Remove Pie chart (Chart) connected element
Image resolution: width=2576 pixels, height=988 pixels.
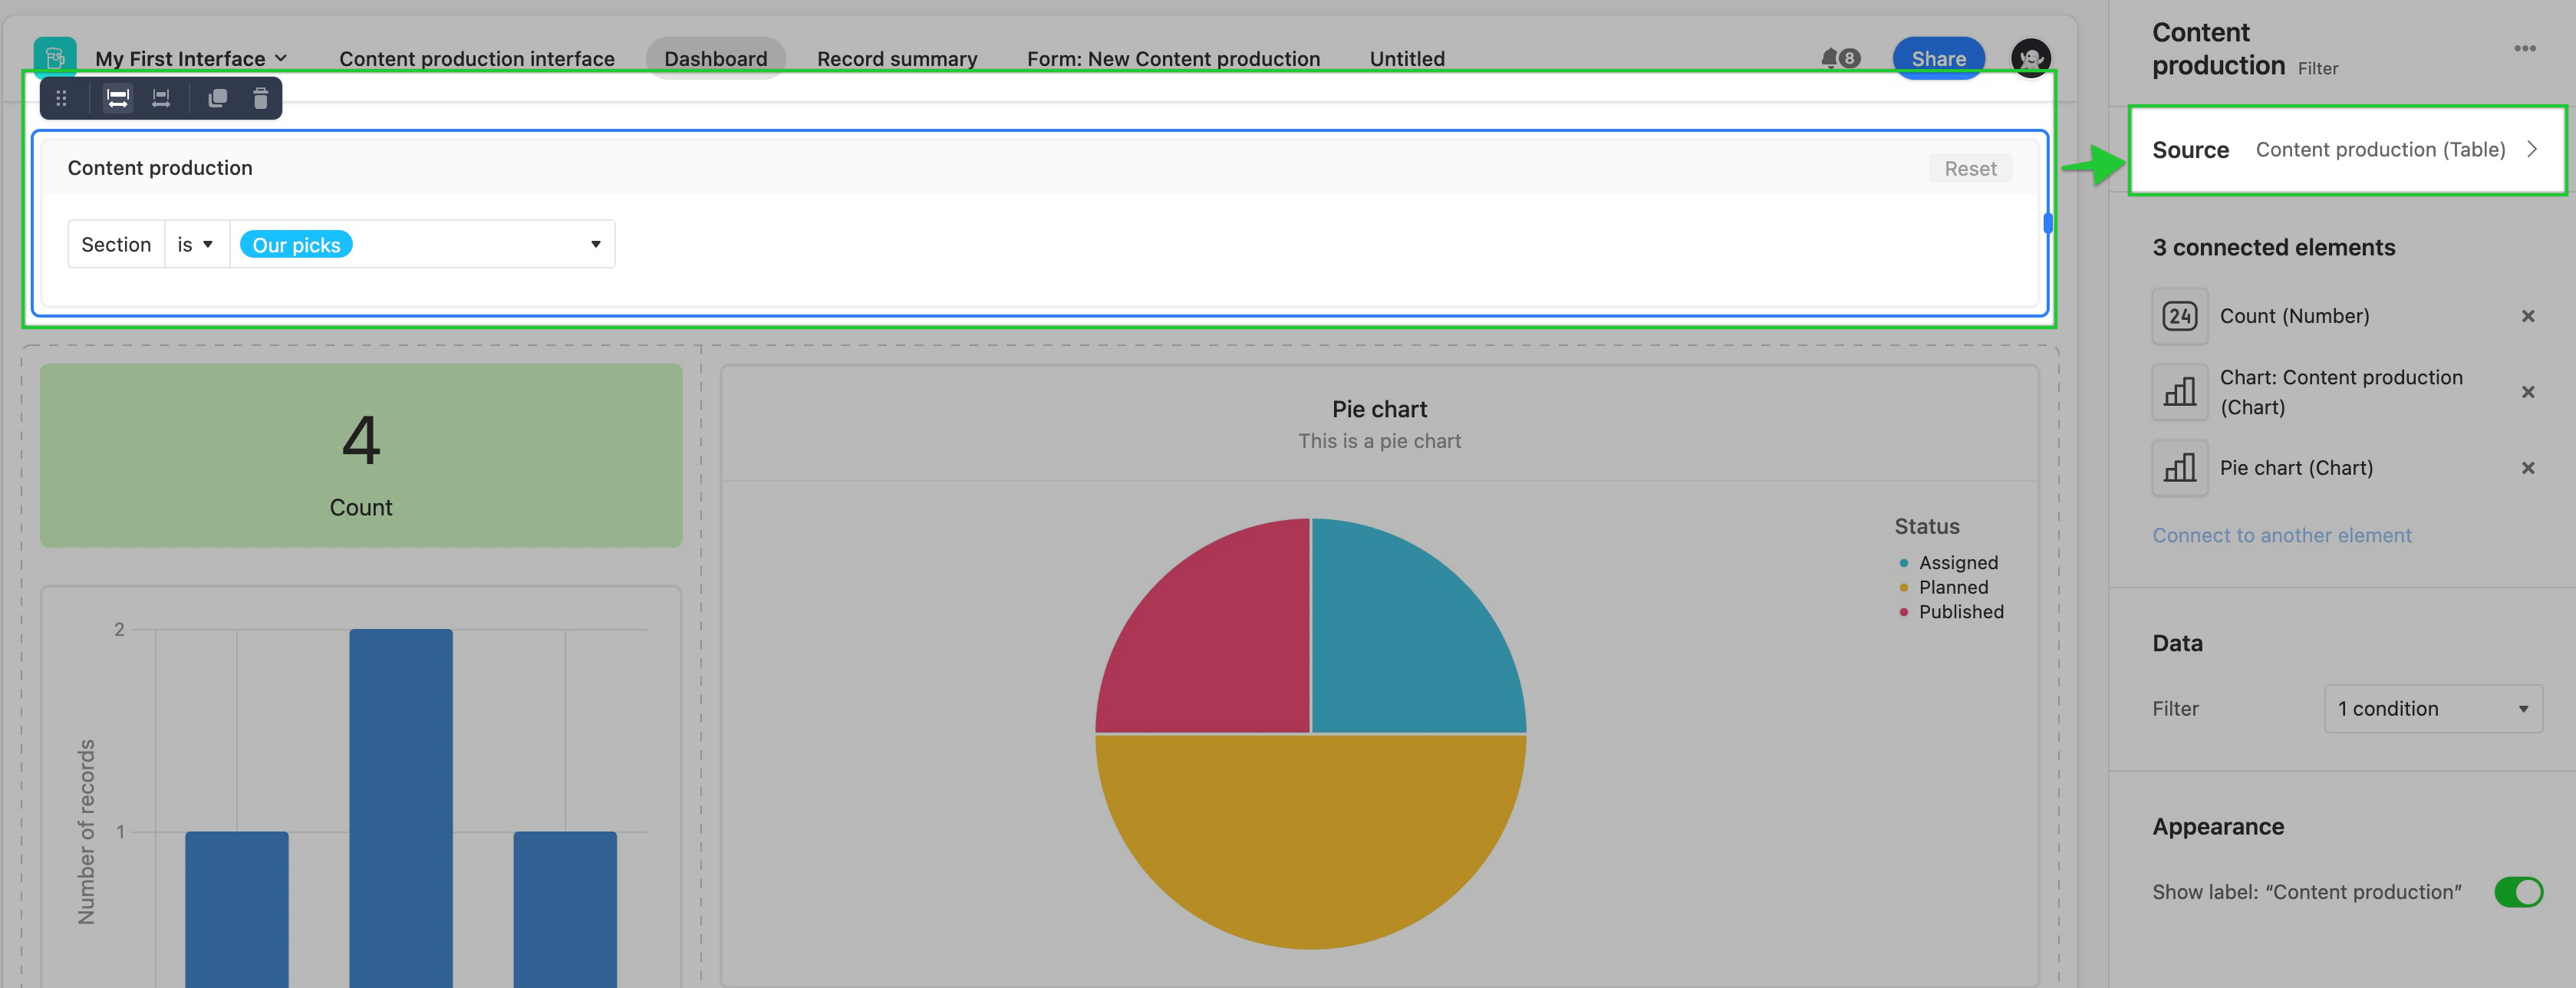point(2528,468)
